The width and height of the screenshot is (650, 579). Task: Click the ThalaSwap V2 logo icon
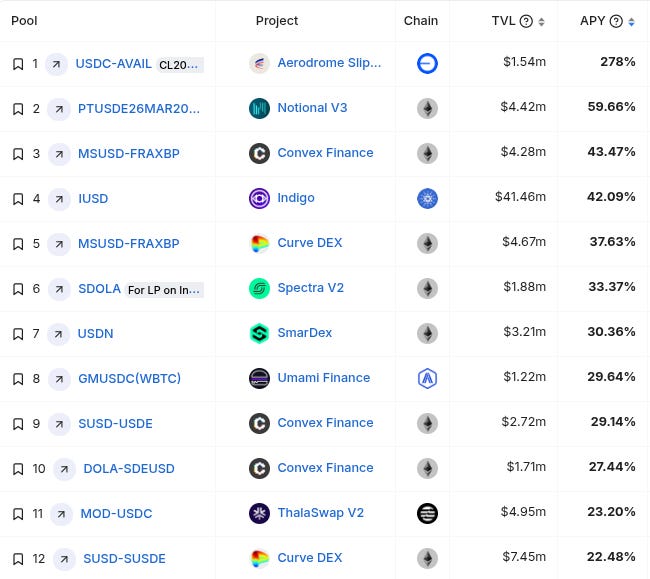pos(260,514)
